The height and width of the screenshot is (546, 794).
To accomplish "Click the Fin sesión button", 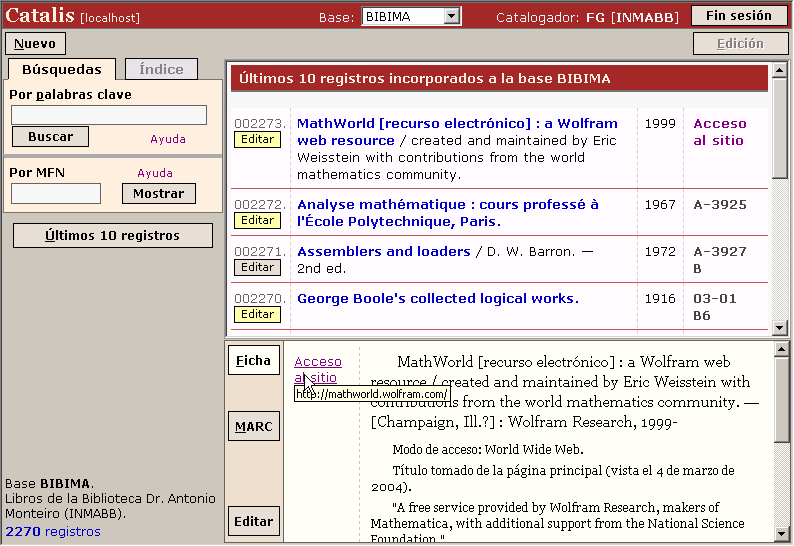I will [738, 16].
